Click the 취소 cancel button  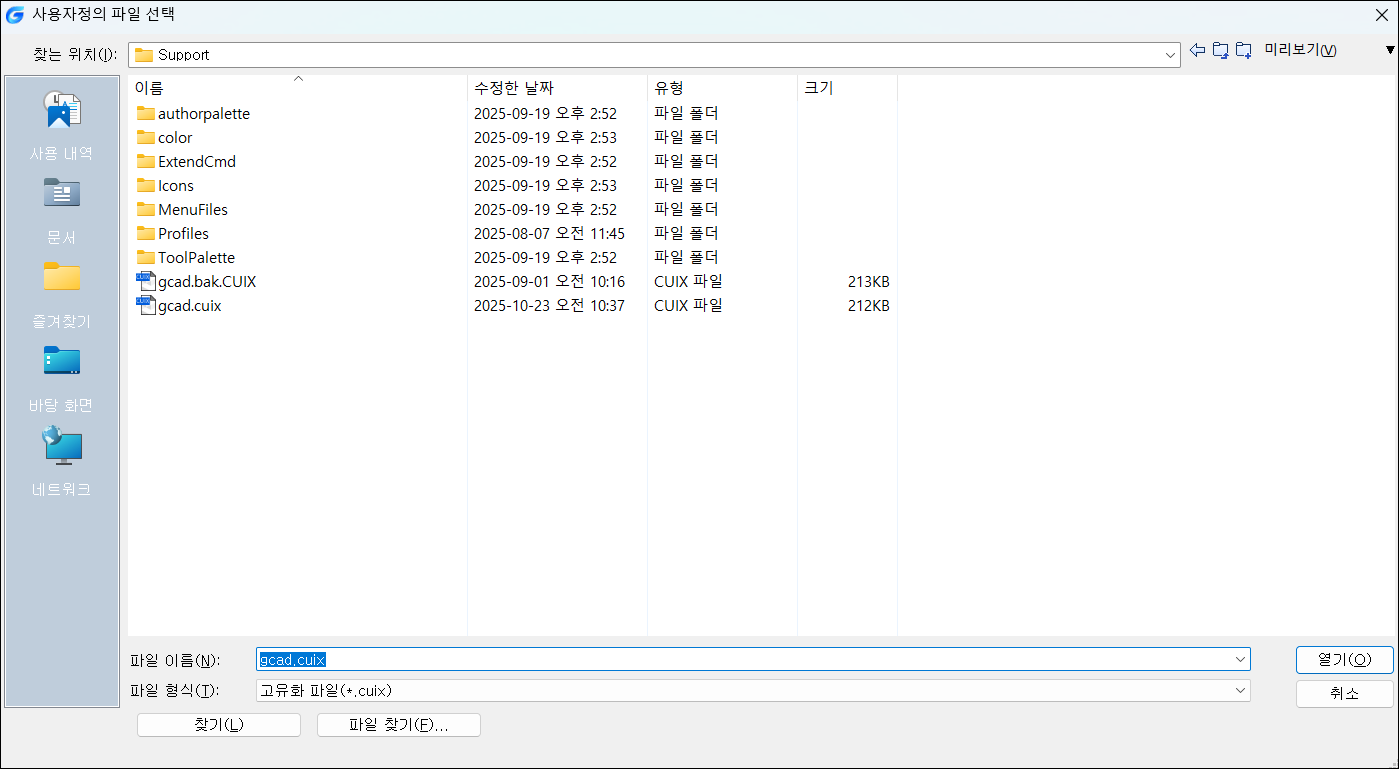pos(1344,694)
